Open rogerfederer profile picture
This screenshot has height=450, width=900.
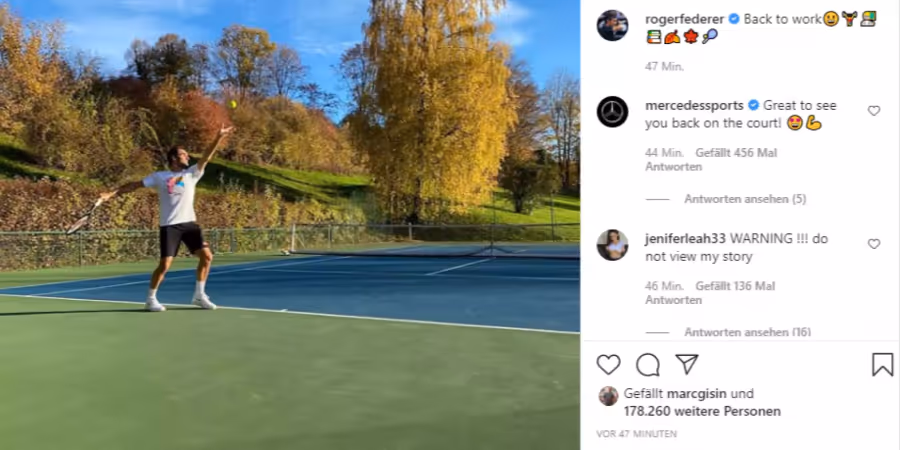612,25
